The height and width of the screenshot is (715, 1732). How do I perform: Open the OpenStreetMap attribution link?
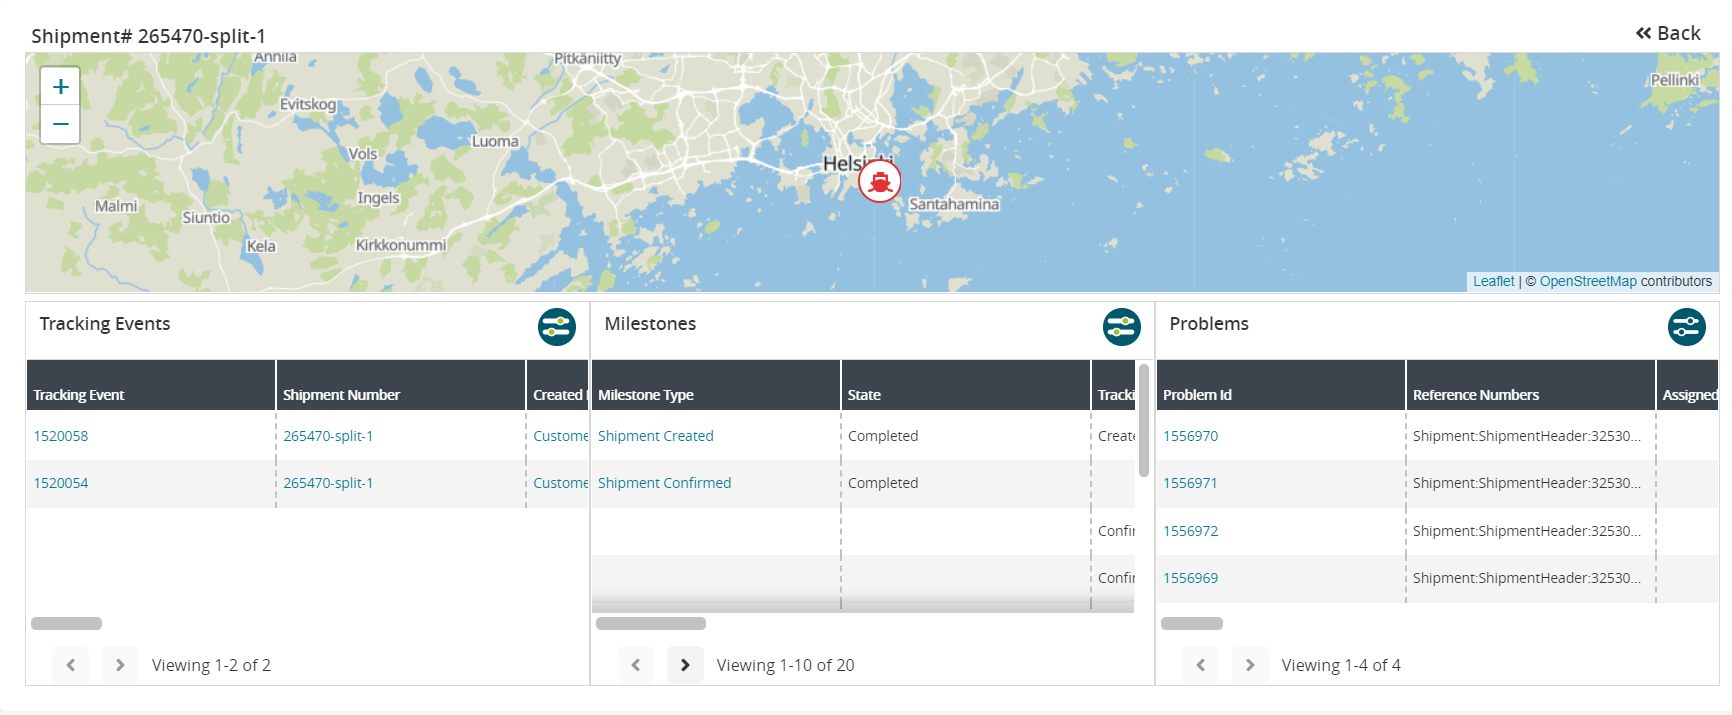[1588, 281]
